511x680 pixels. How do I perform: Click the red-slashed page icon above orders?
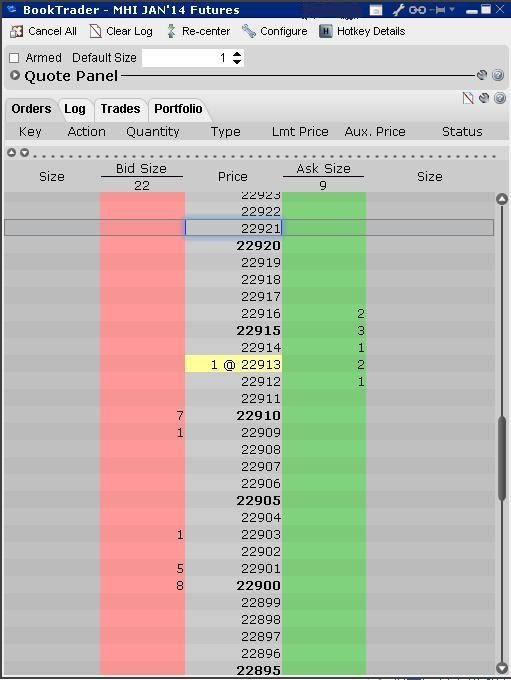(468, 98)
